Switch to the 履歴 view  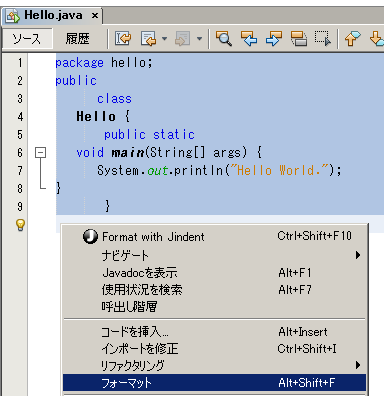click(77, 39)
